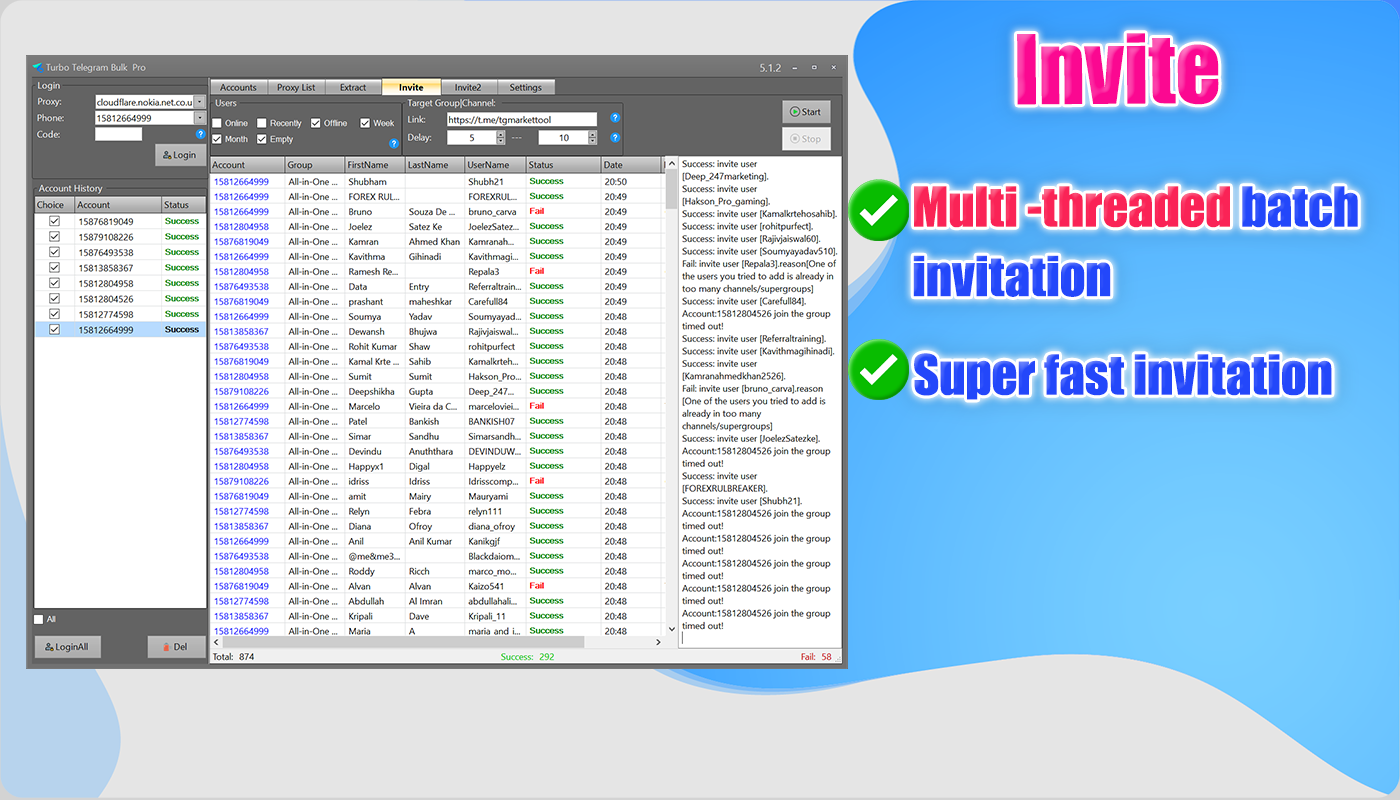Sort invite table by the UserName column header
Image resolution: width=1400 pixels, height=800 pixels.
coord(495,165)
